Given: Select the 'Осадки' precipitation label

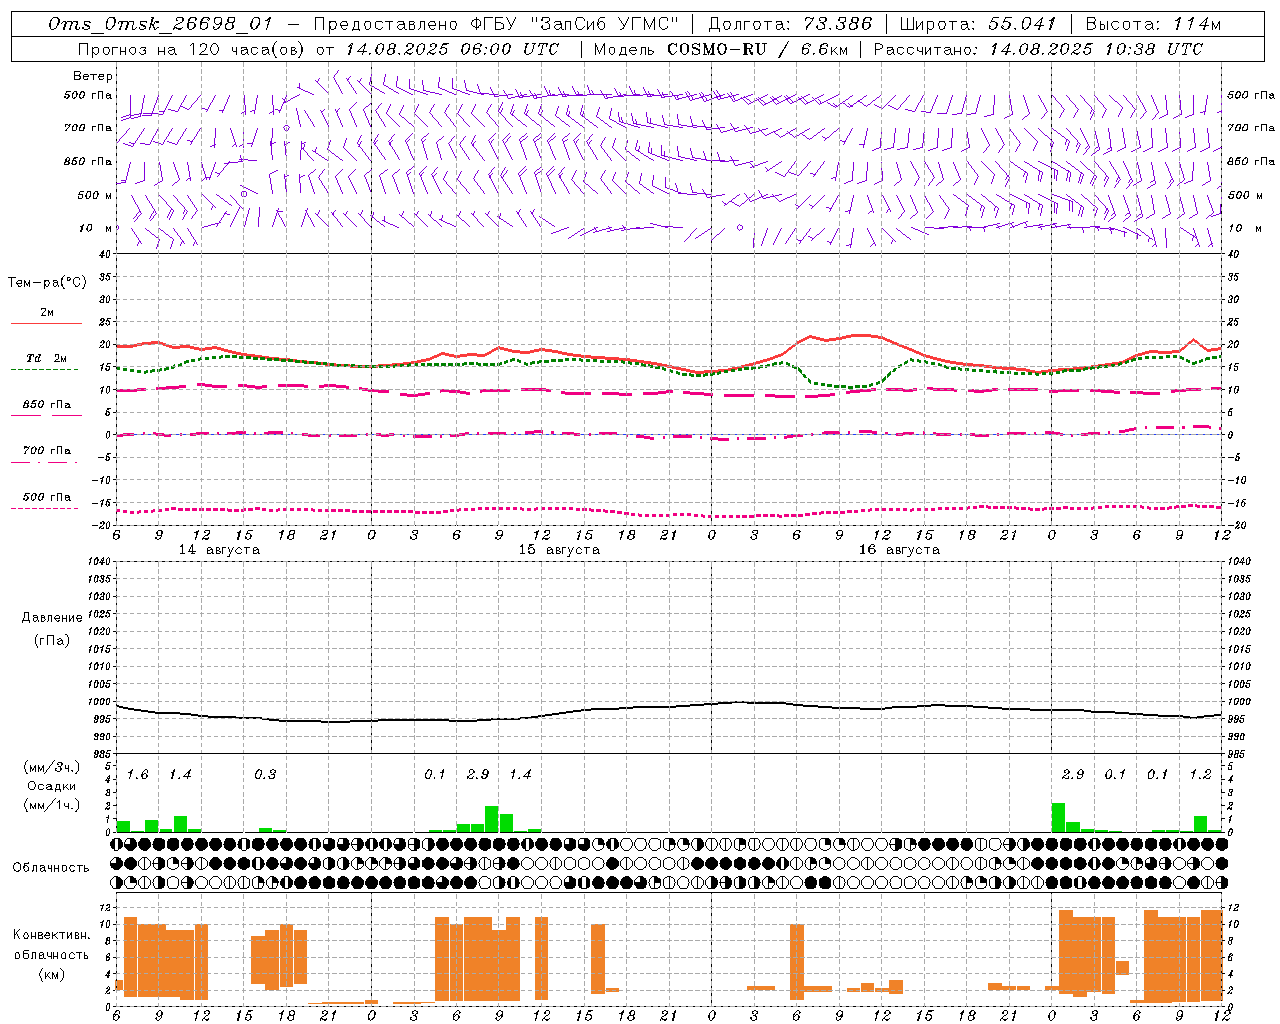Looking at the screenshot, I should click(52, 786).
